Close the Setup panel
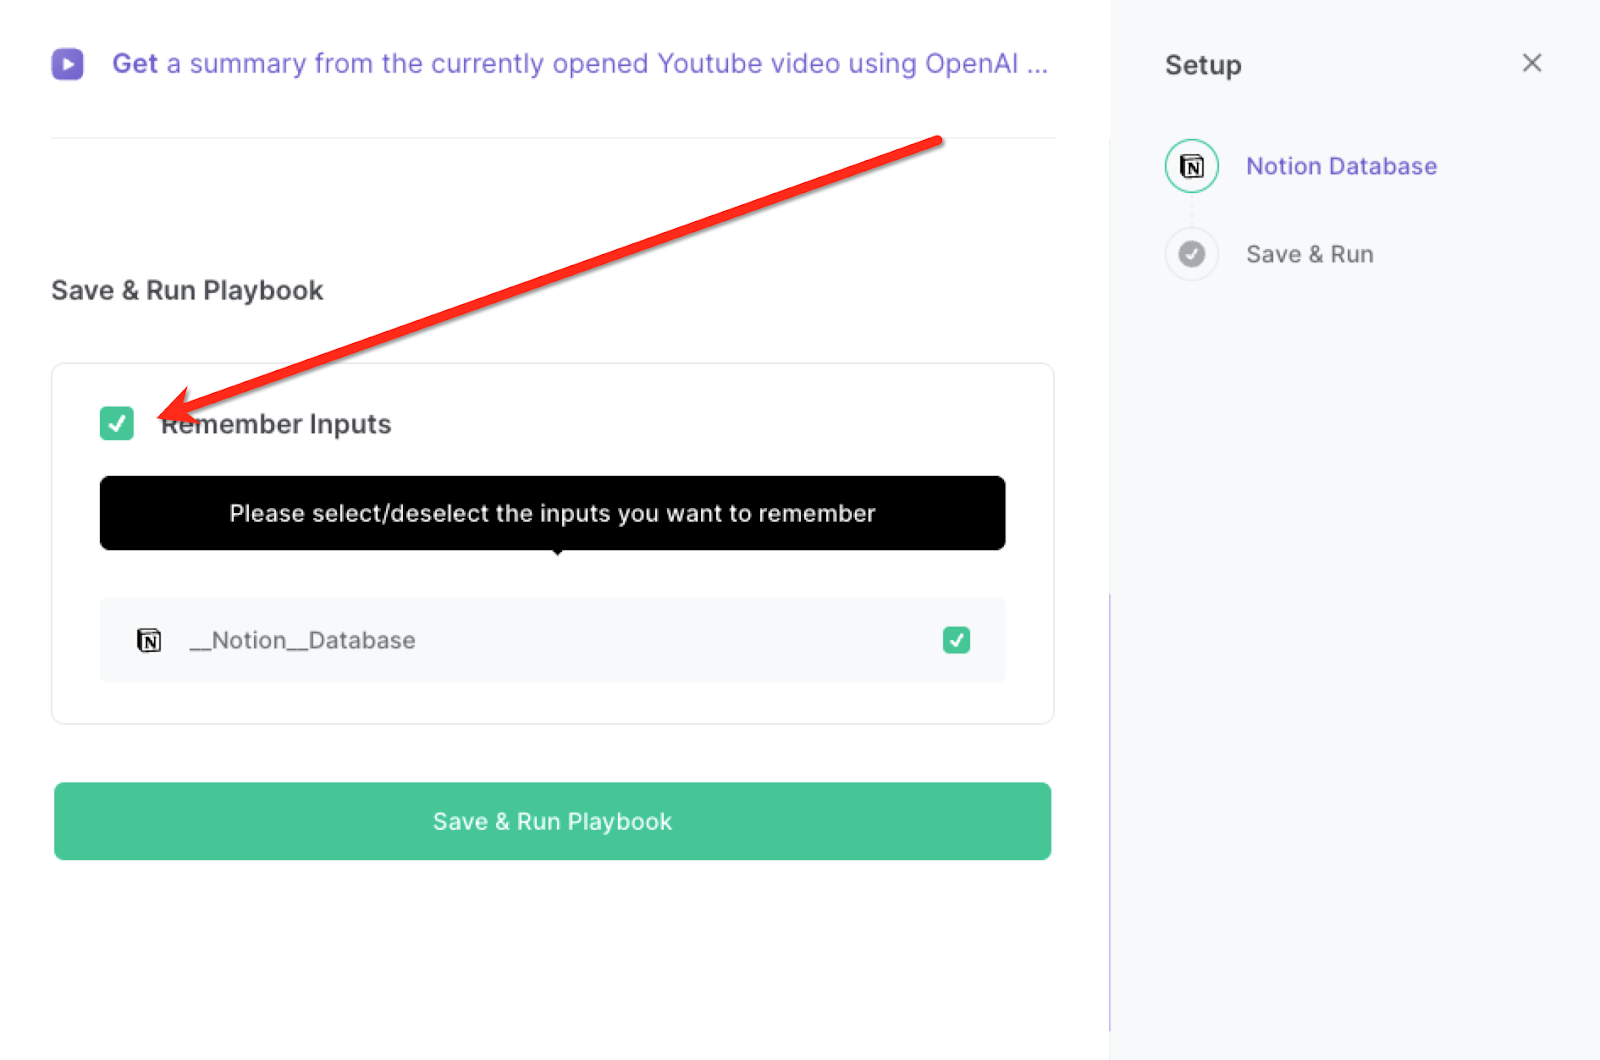The width and height of the screenshot is (1600, 1060). 1531,63
